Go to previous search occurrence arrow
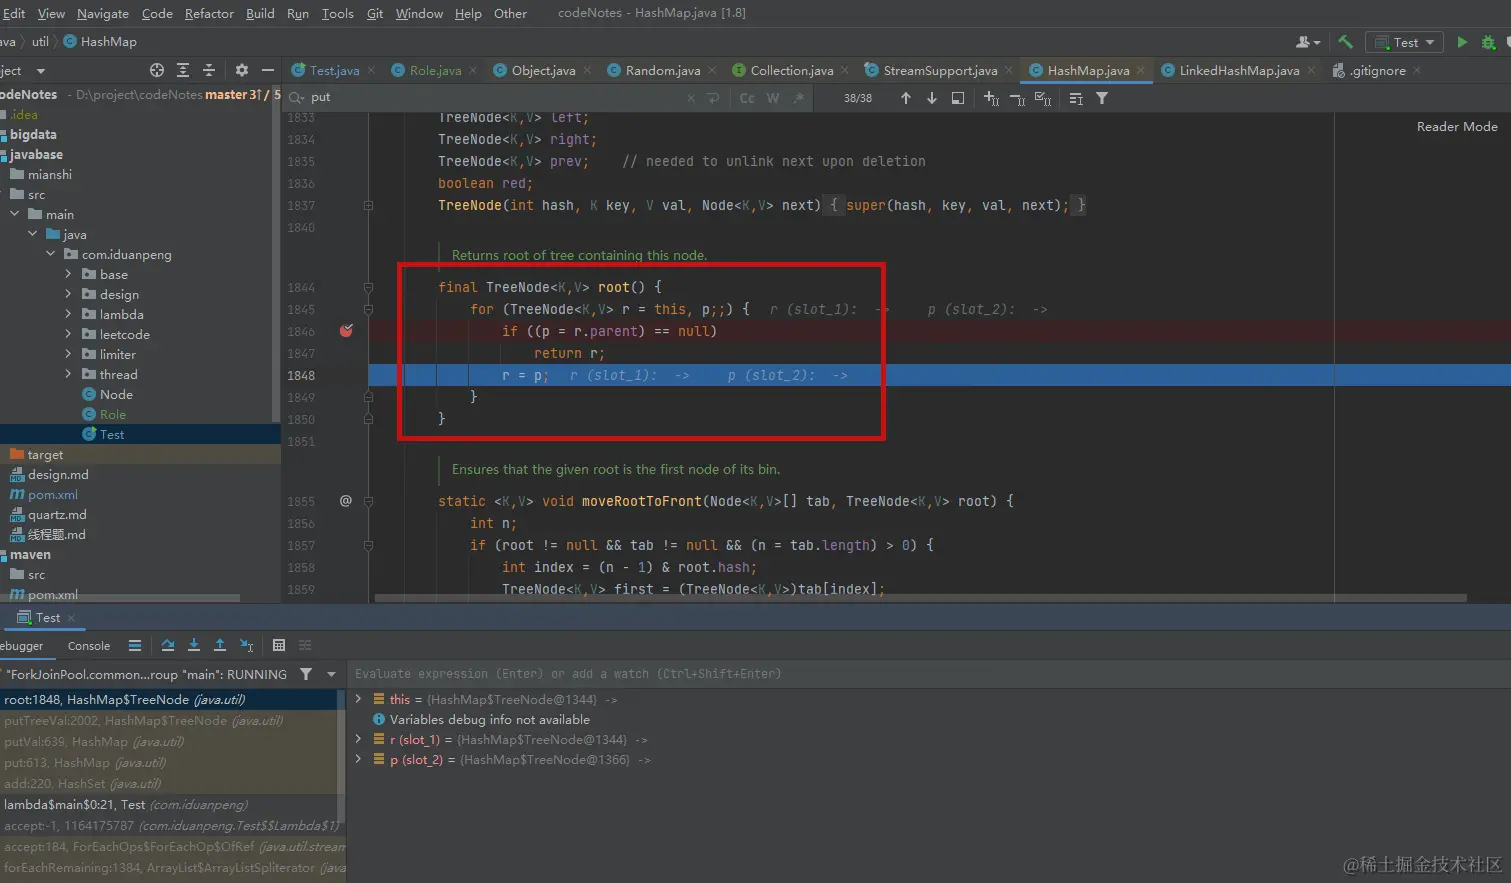The width and height of the screenshot is (1511, 883). tap(906, 98)
